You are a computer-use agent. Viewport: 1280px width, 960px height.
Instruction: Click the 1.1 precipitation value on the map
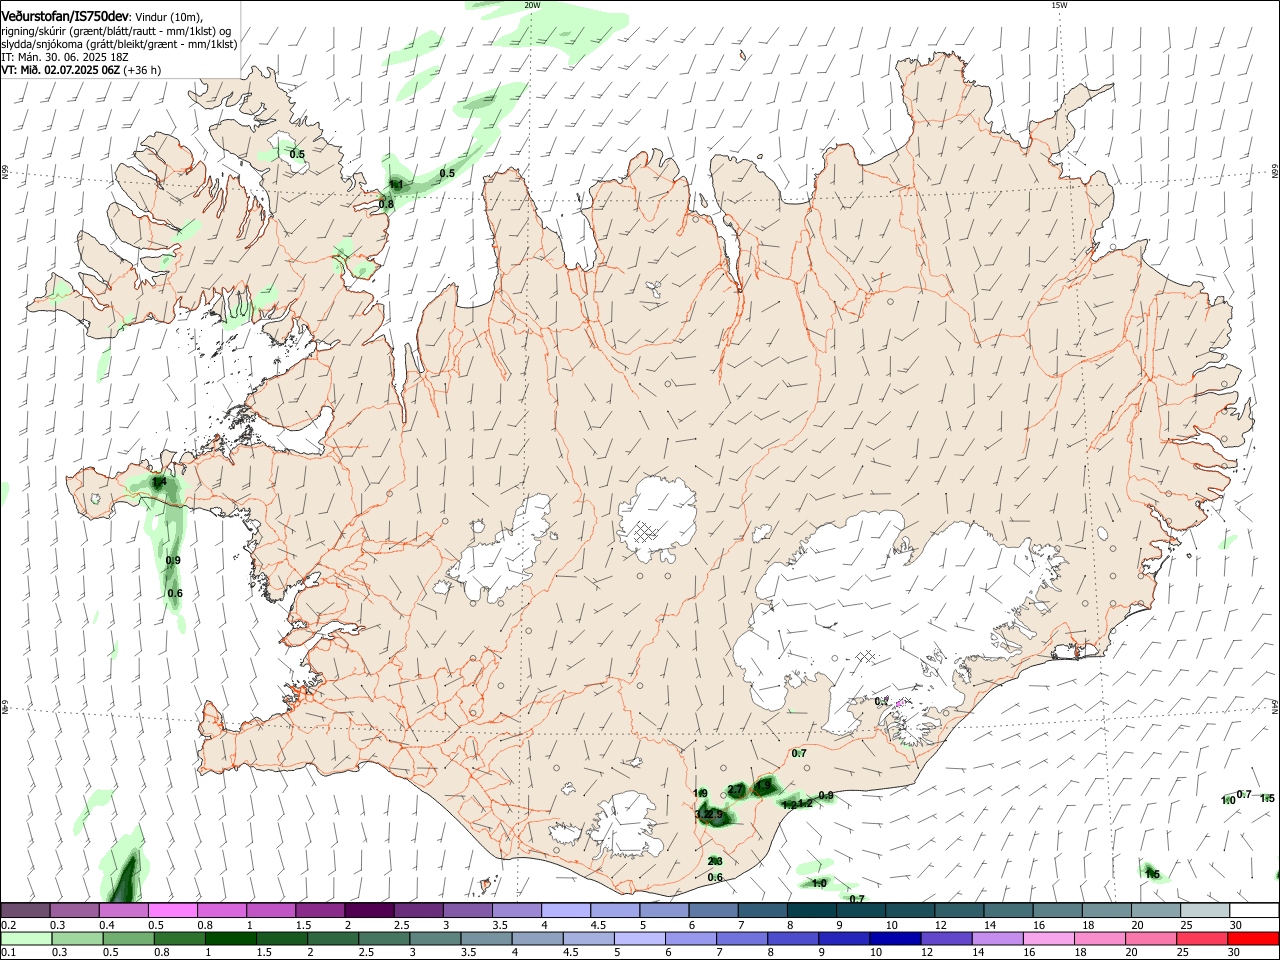(396, 185)
